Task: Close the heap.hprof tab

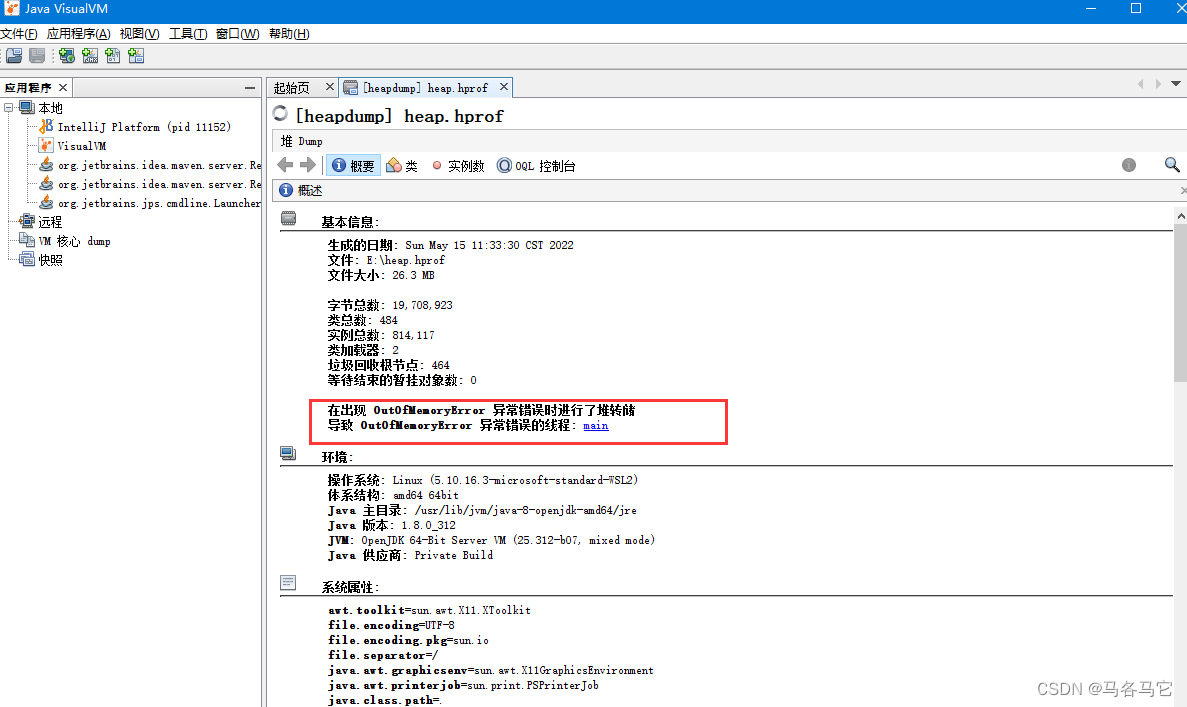Action: tap(503, 87)
